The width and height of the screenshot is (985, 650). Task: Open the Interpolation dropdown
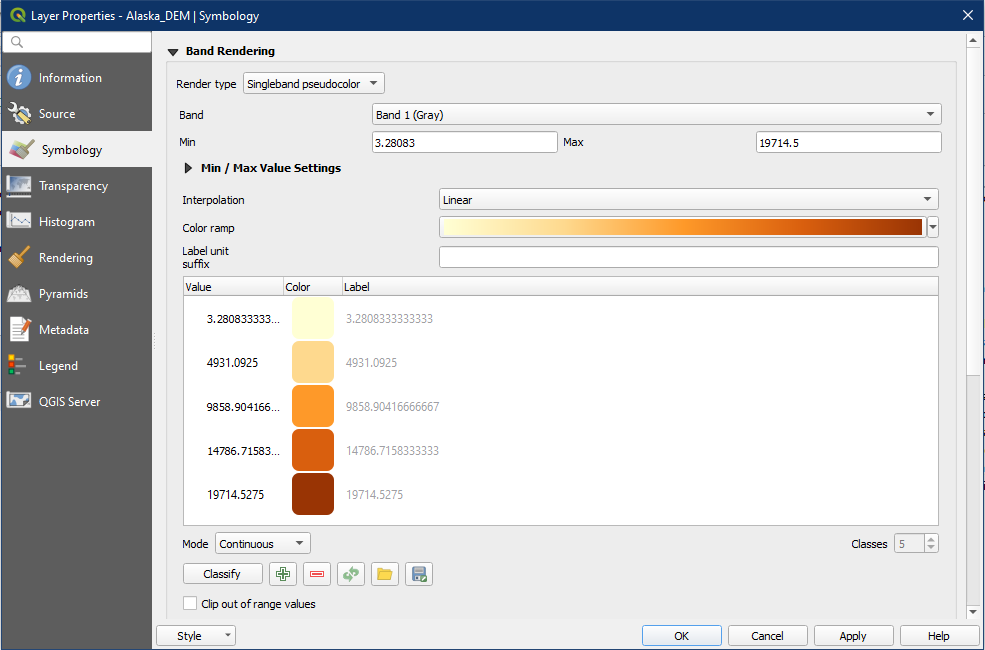(689, 200)
